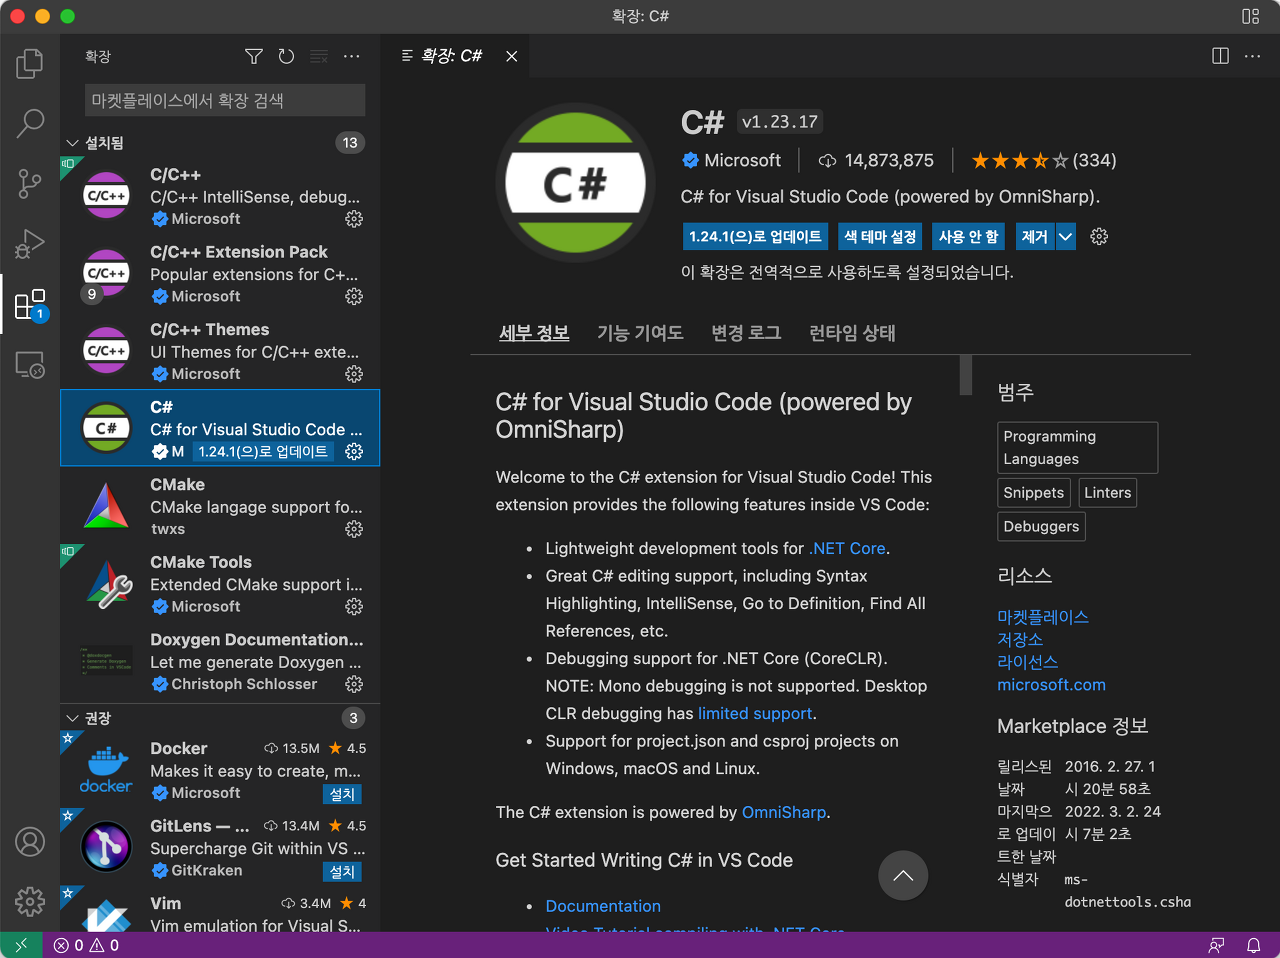Click the marketplace extension search box
The height and width of the screenshot is (958, 1280).
(225, 100)
